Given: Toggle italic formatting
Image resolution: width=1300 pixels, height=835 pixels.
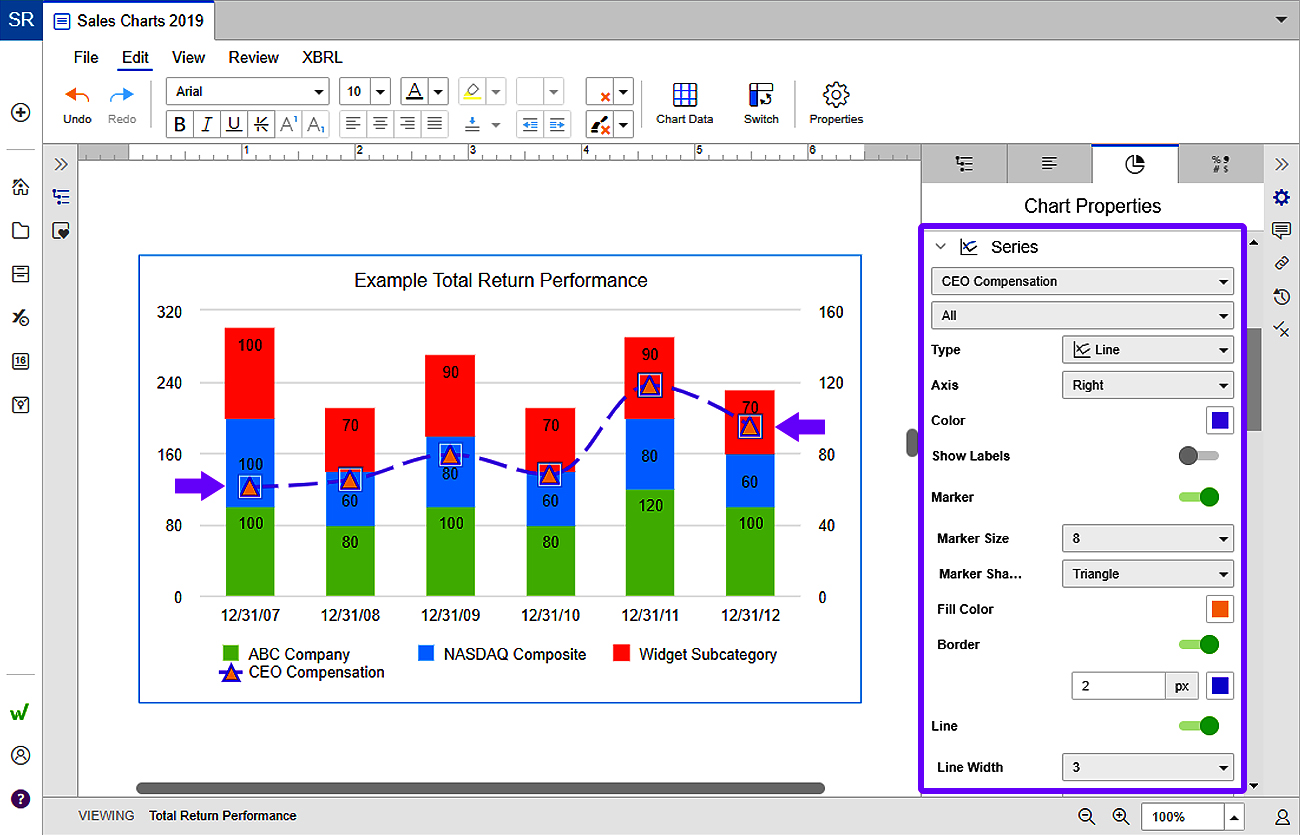Looking at the screenshot, I should coord(207,124).
